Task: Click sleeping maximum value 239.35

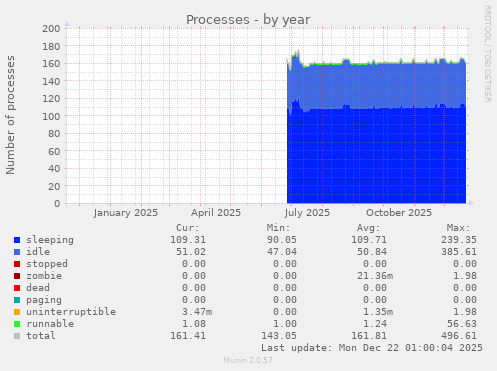Action: pyautogui.click(x=459, y=240)
